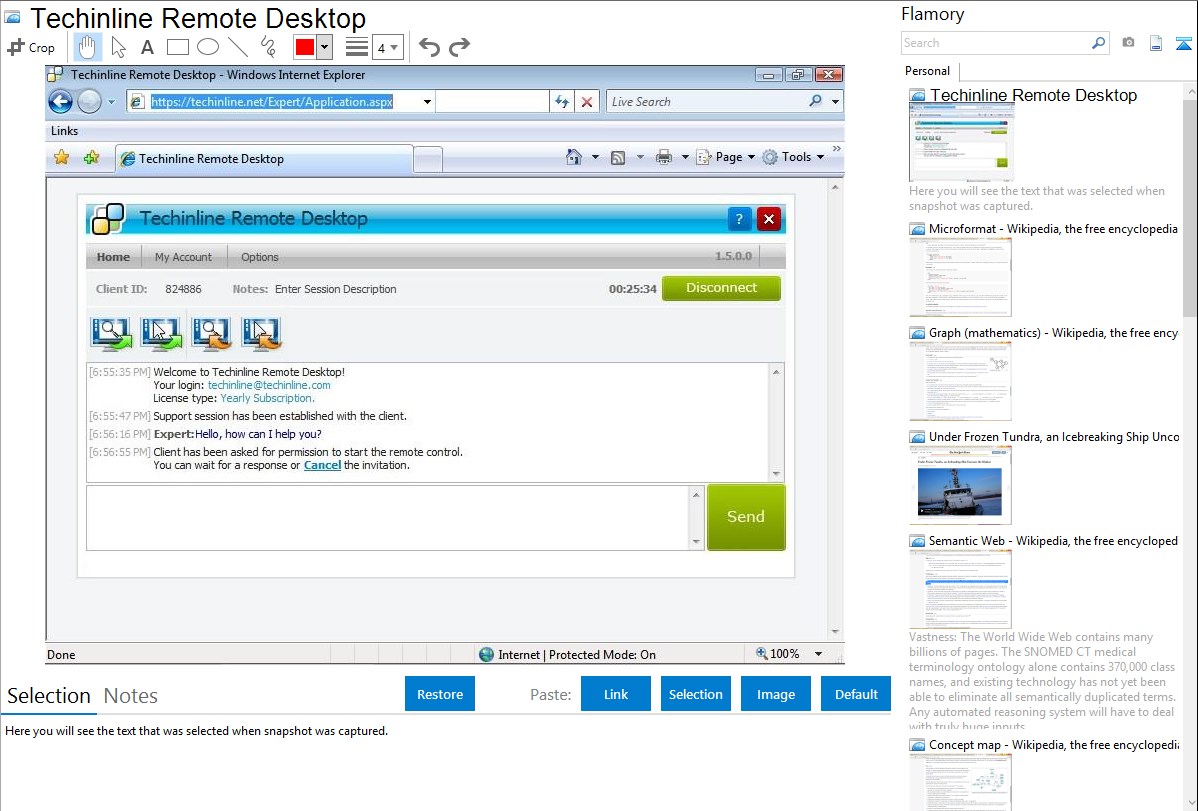
Task: Pick the freehand scribble tool
Action: pos(268,47)
